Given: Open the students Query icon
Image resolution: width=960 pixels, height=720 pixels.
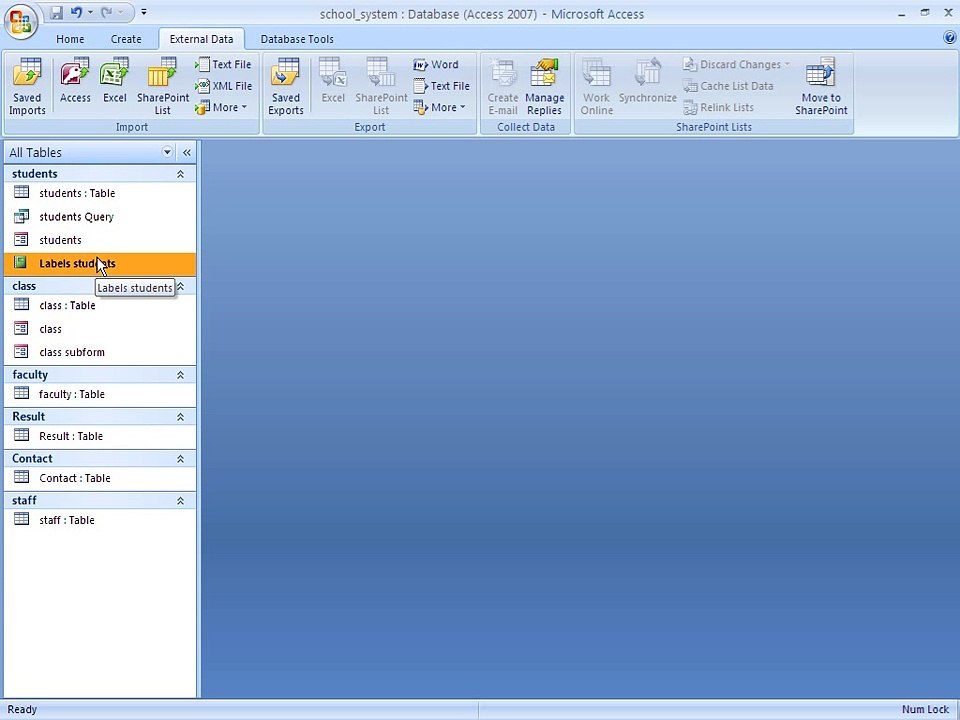Looking at the screenshot, I should pos(21,216).
